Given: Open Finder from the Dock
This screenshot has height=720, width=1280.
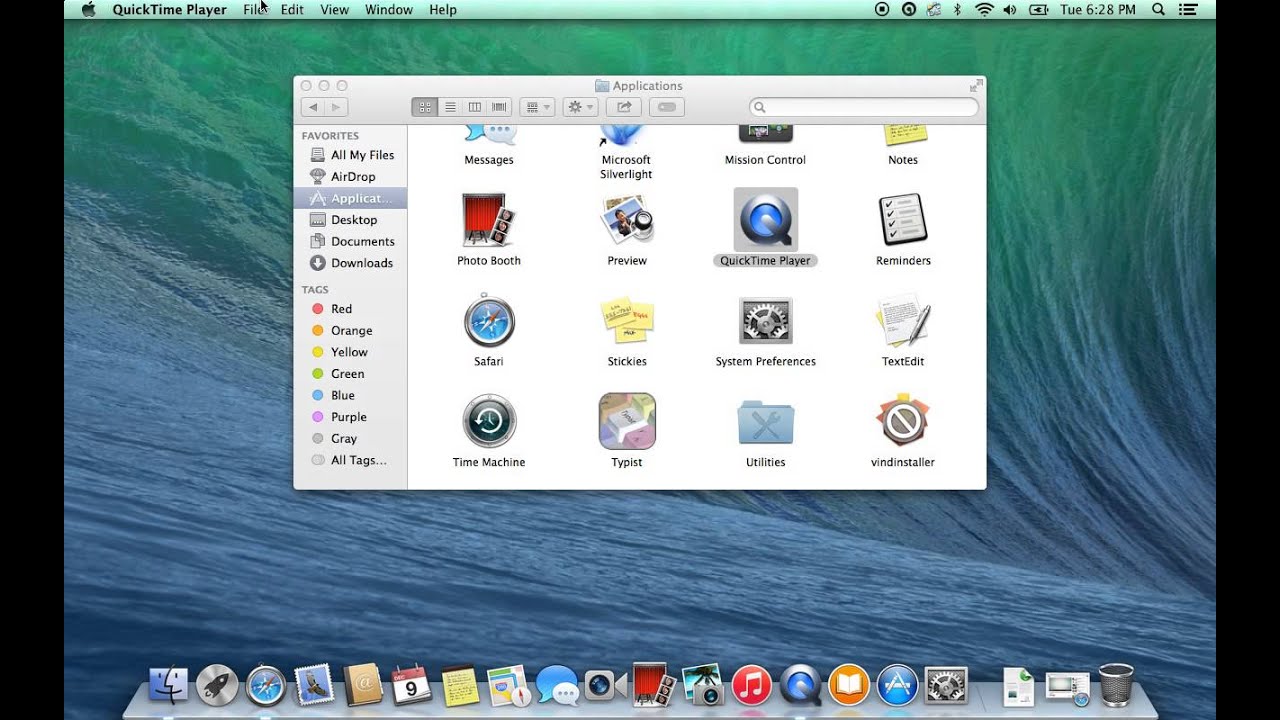Looking at the screenshot, I should [x=168, y=686].
